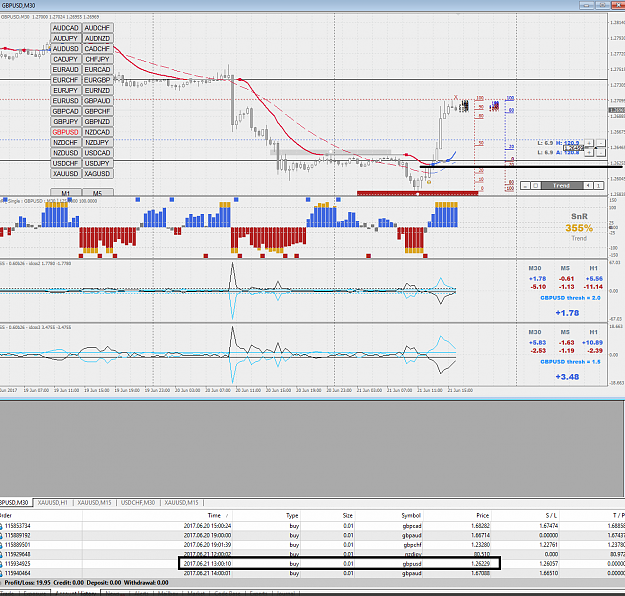Image resolution: width=625 pixels, height=596 pixels.
Task: Click the highlighted red GBPUSD button
Action: (66, 132)
